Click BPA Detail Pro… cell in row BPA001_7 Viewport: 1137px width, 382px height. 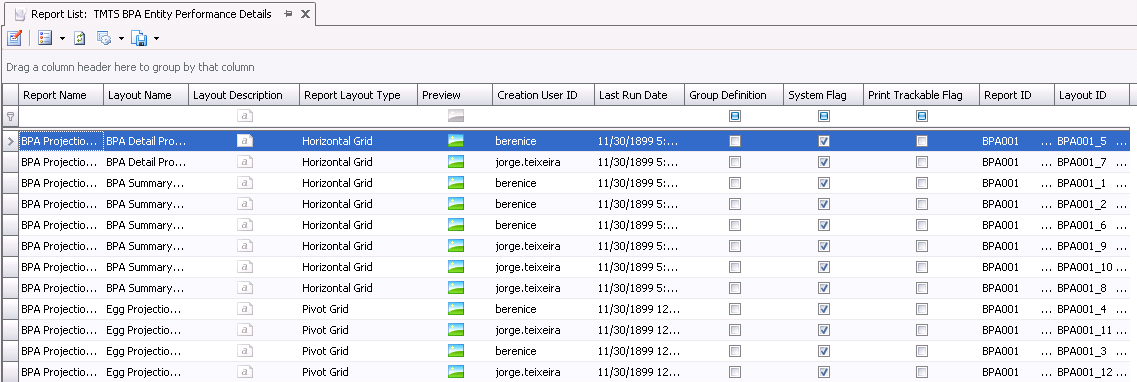pyautogui.click(x=146, y=162)
